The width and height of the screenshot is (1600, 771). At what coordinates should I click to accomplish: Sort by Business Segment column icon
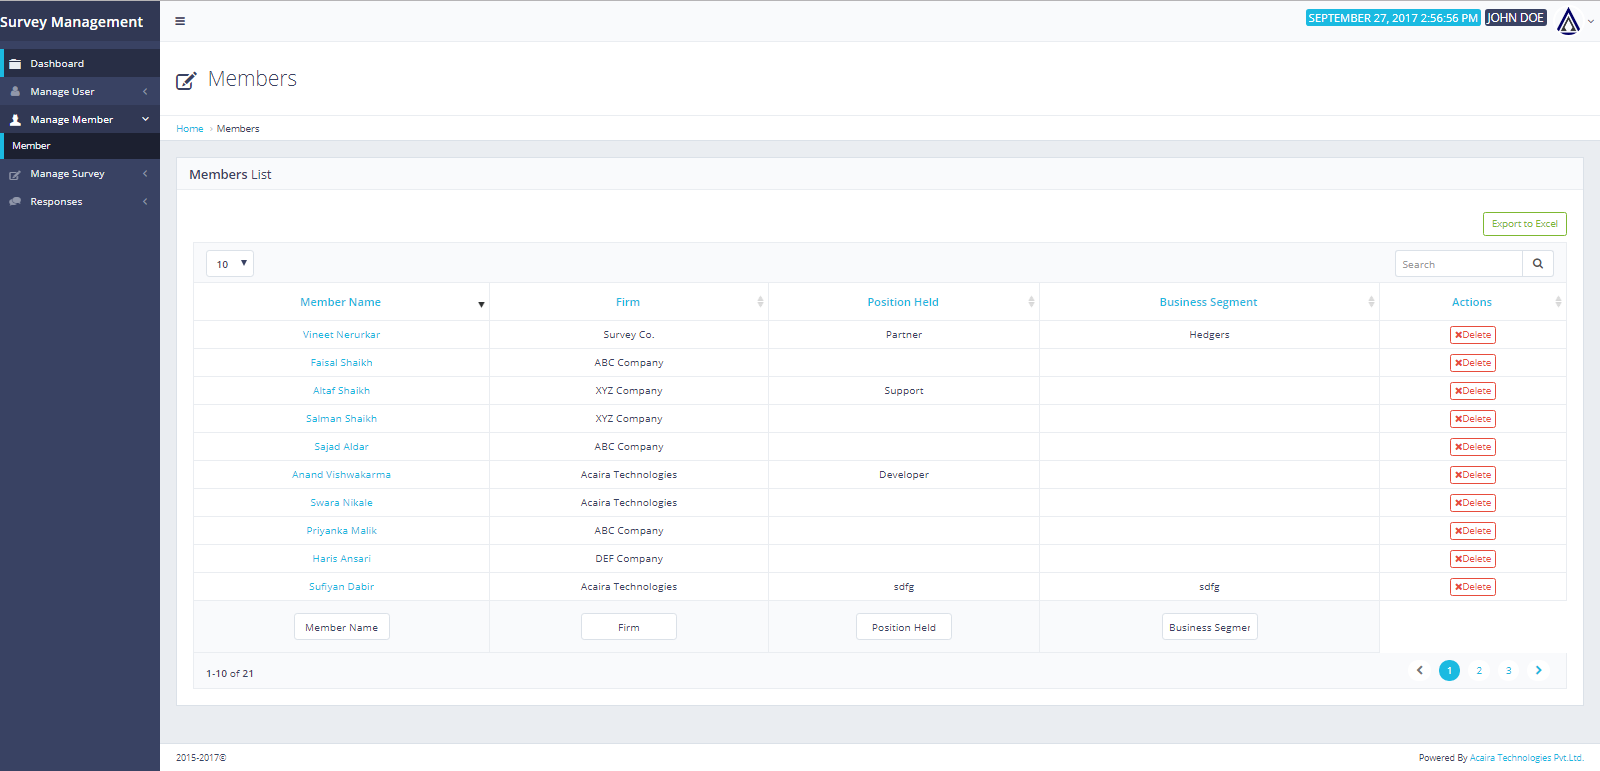[1371, 302]
